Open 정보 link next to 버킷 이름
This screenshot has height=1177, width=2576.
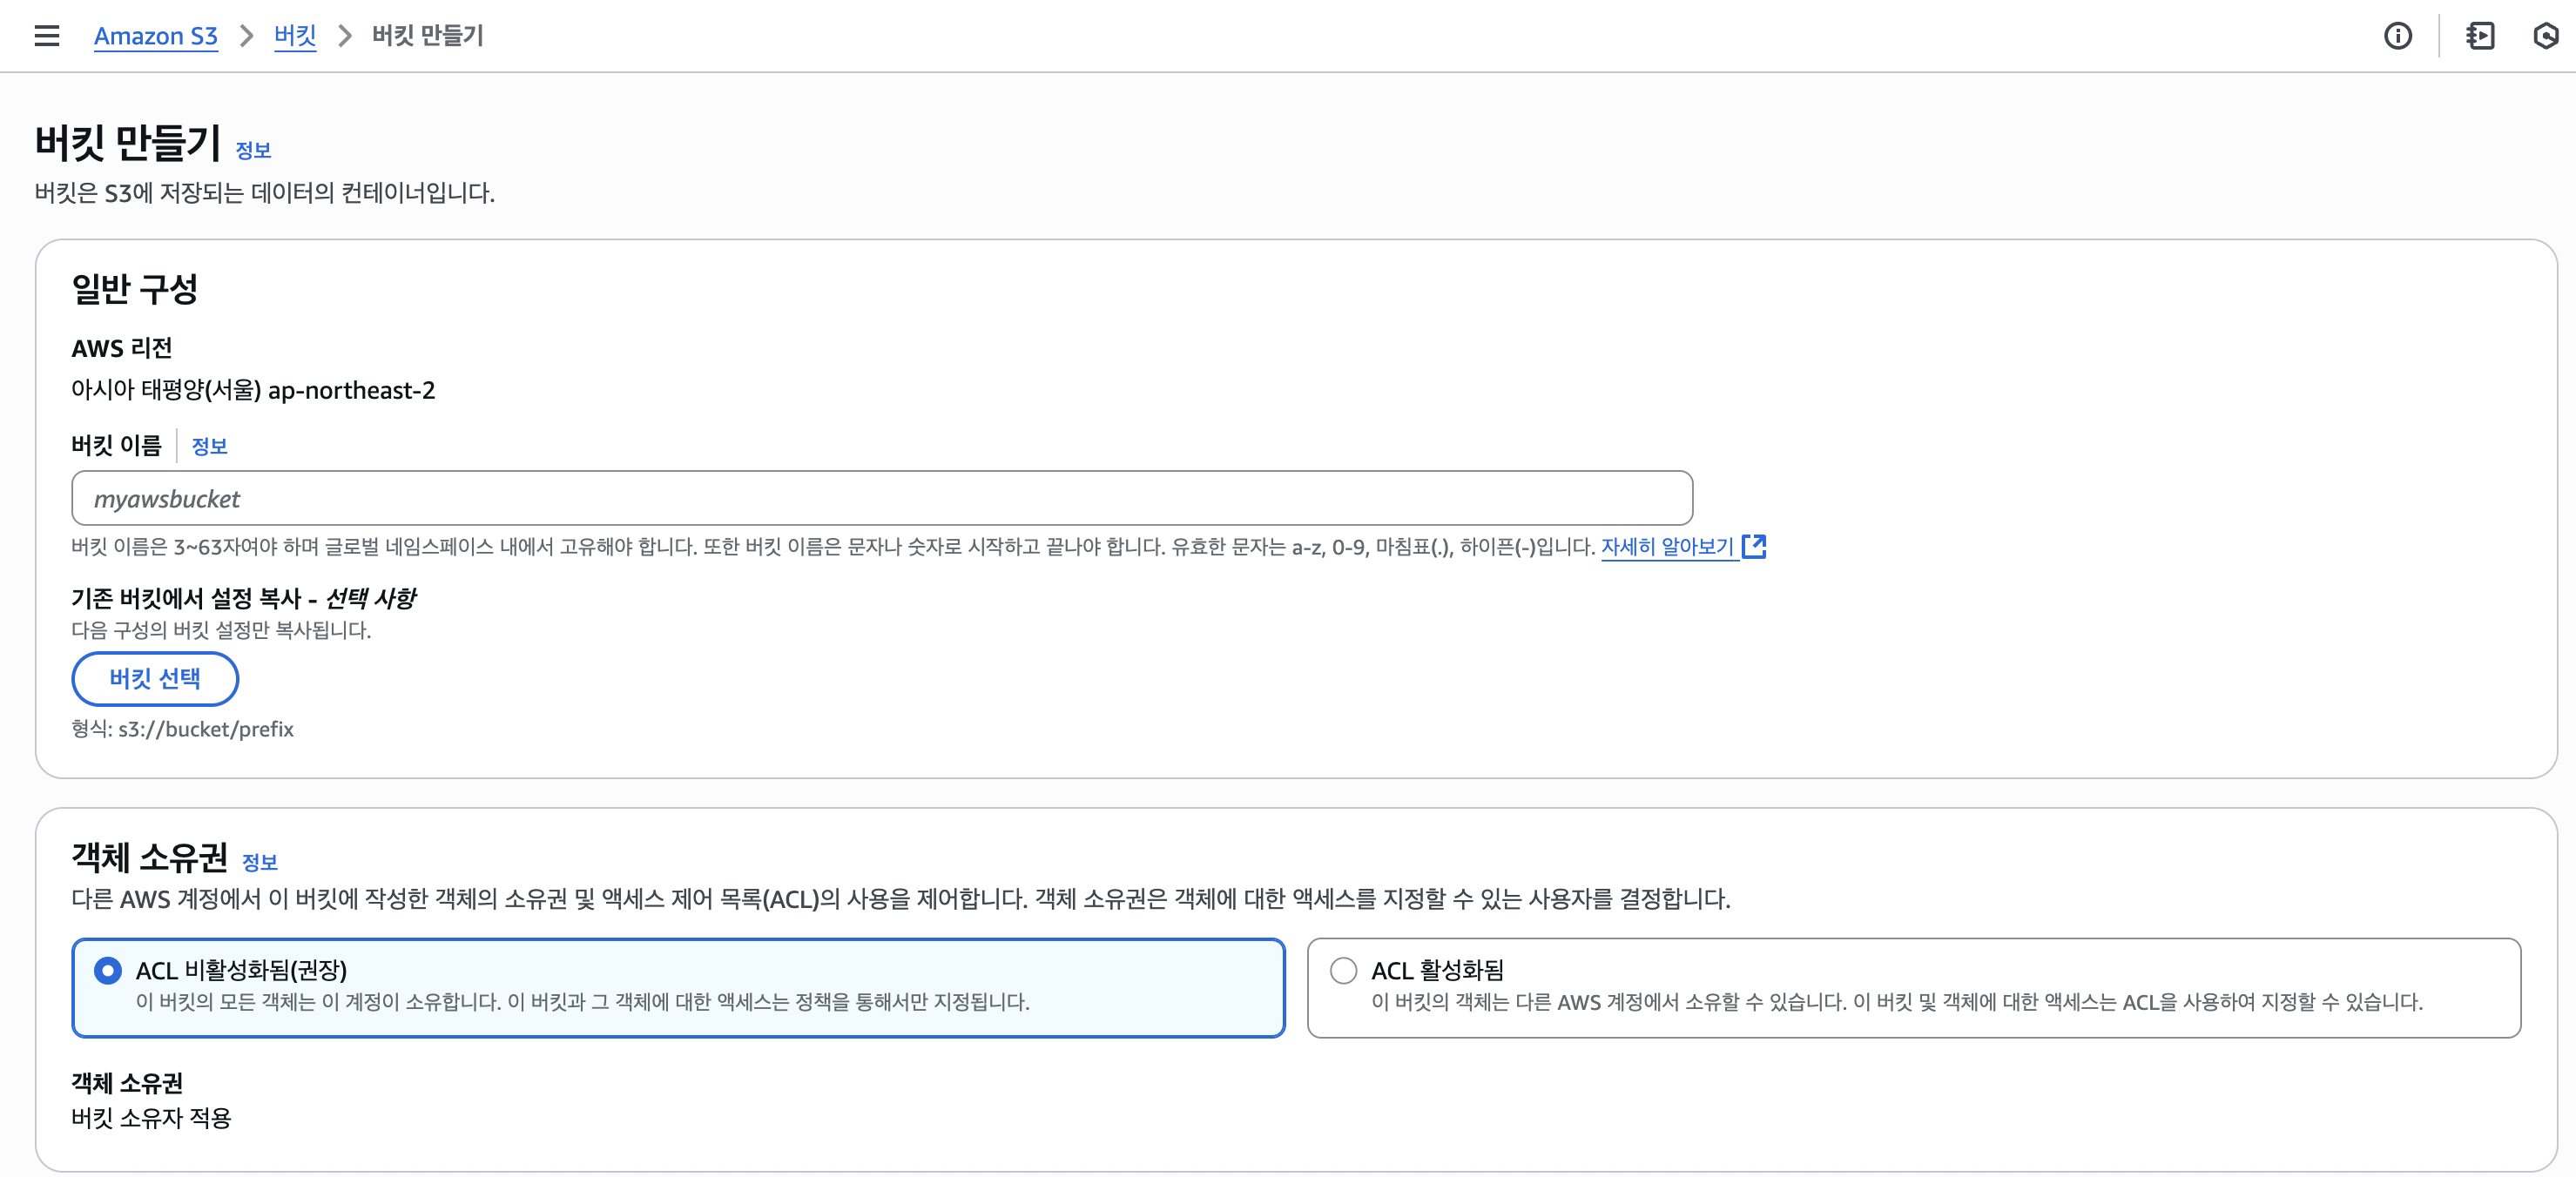click(209, 446)
